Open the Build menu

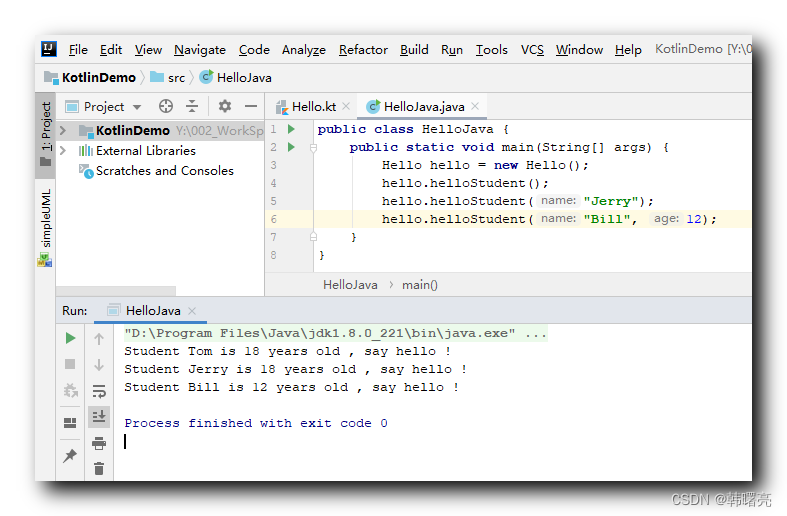414,50
